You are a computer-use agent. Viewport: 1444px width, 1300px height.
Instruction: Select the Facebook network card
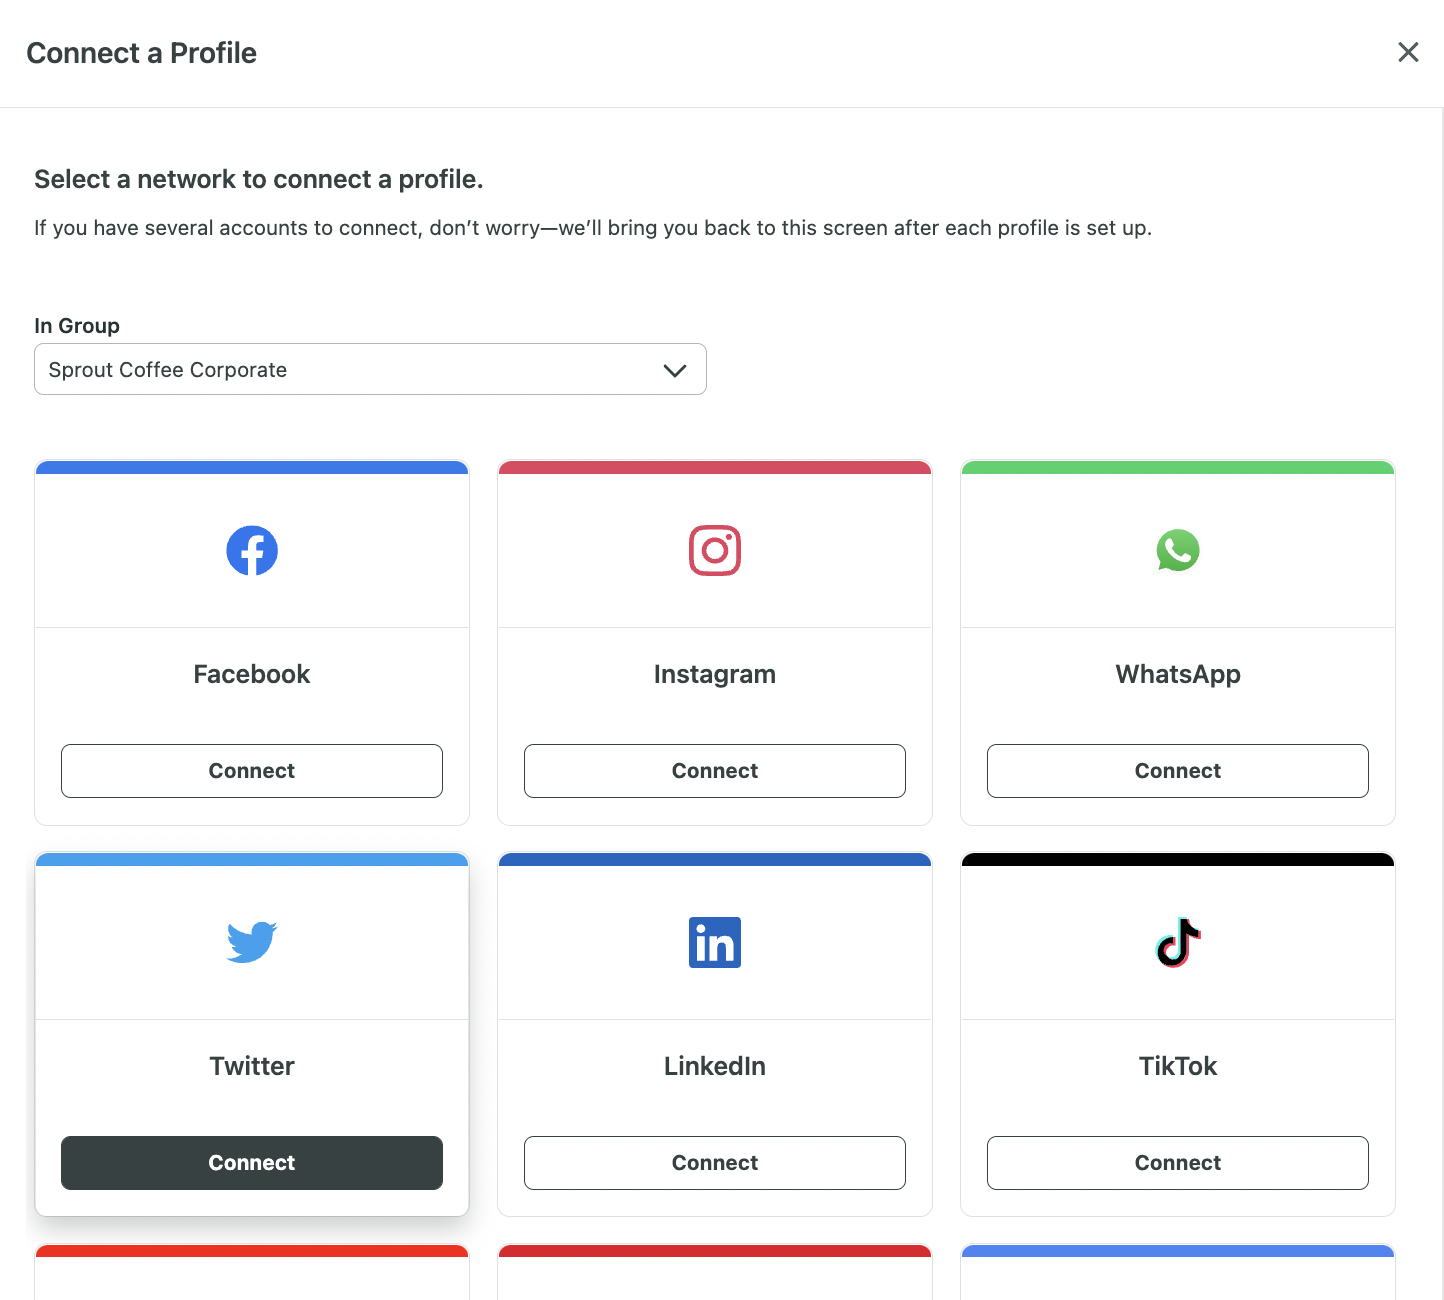[251, 640]
